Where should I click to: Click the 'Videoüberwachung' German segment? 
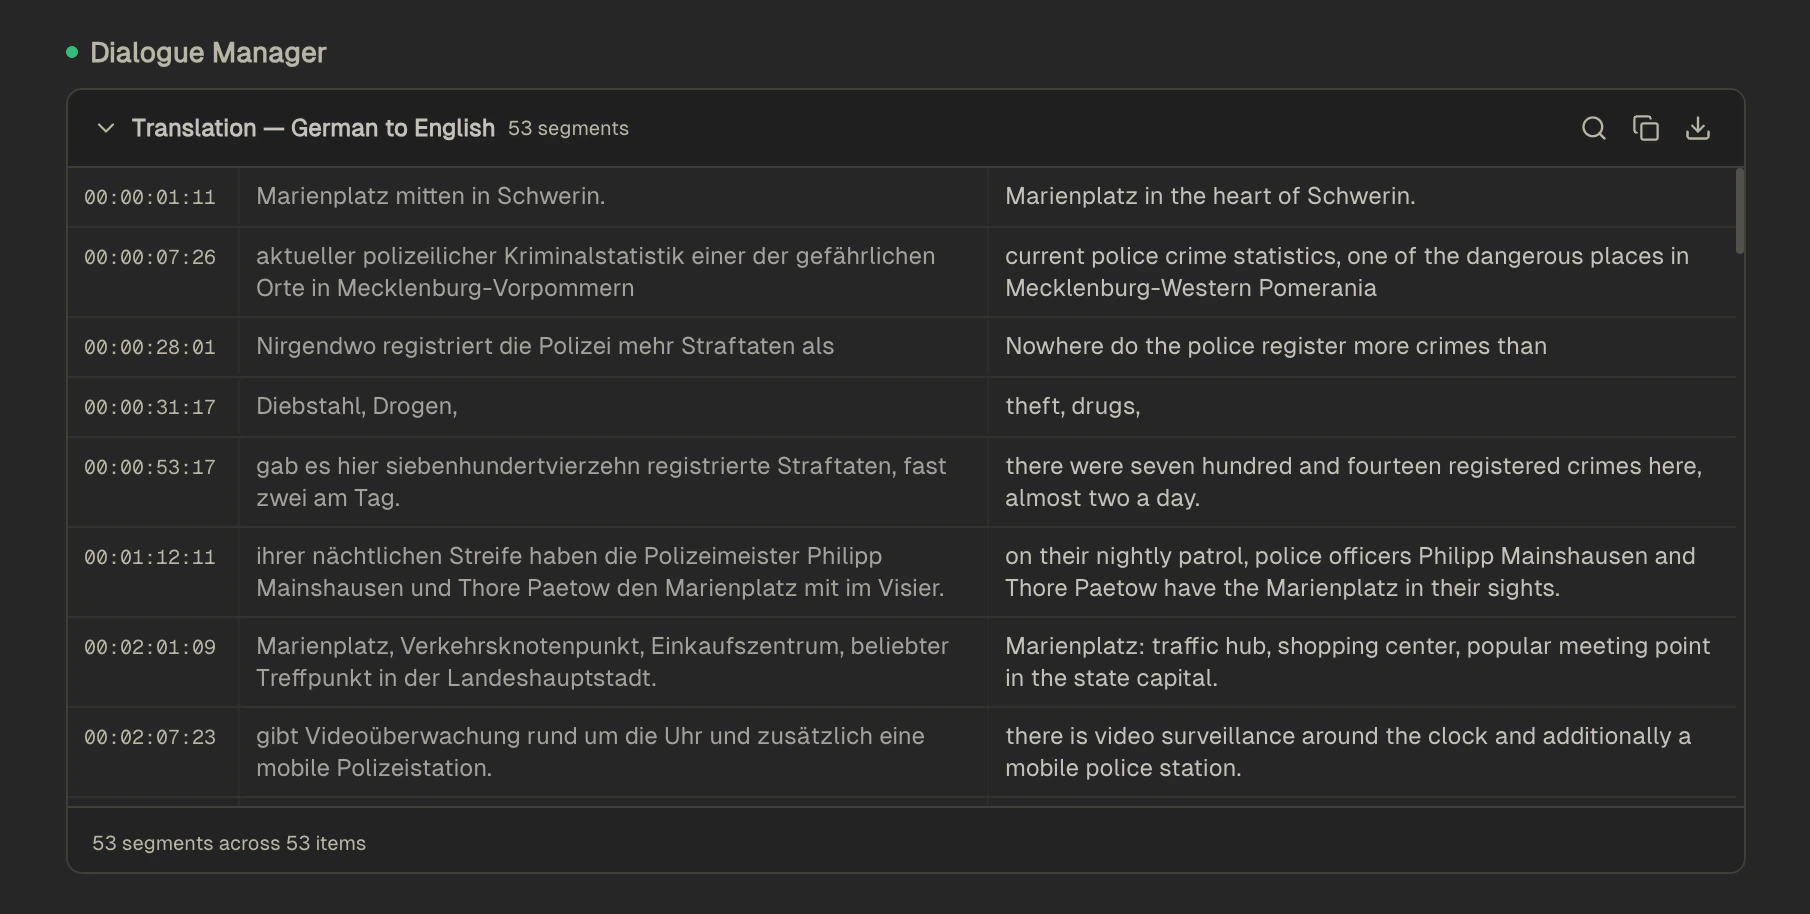(590, 752)
